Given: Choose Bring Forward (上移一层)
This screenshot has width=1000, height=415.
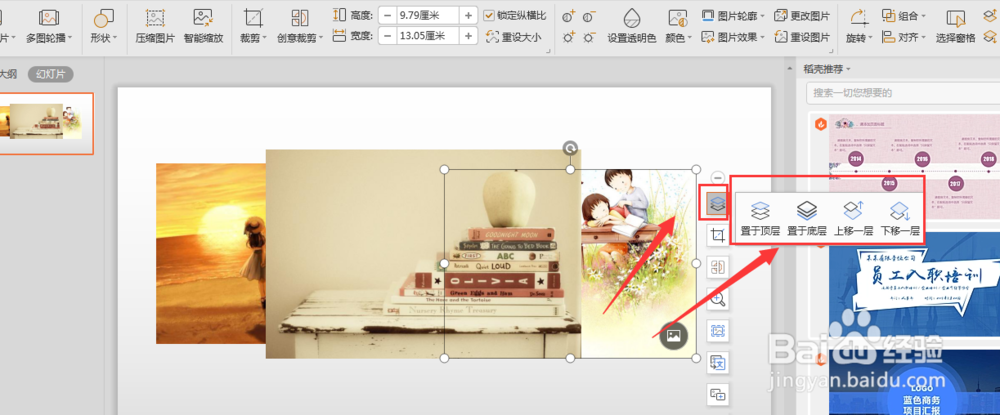Looking at the screenshot, I should click(853, 219).
